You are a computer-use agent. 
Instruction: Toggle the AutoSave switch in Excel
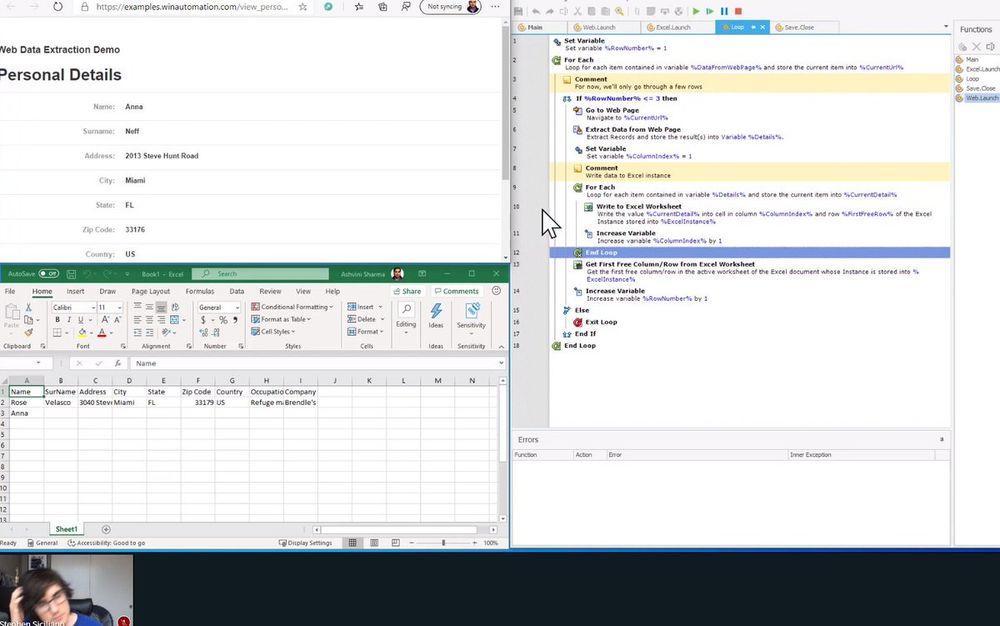pyautogui.click(x=48, y=274)
